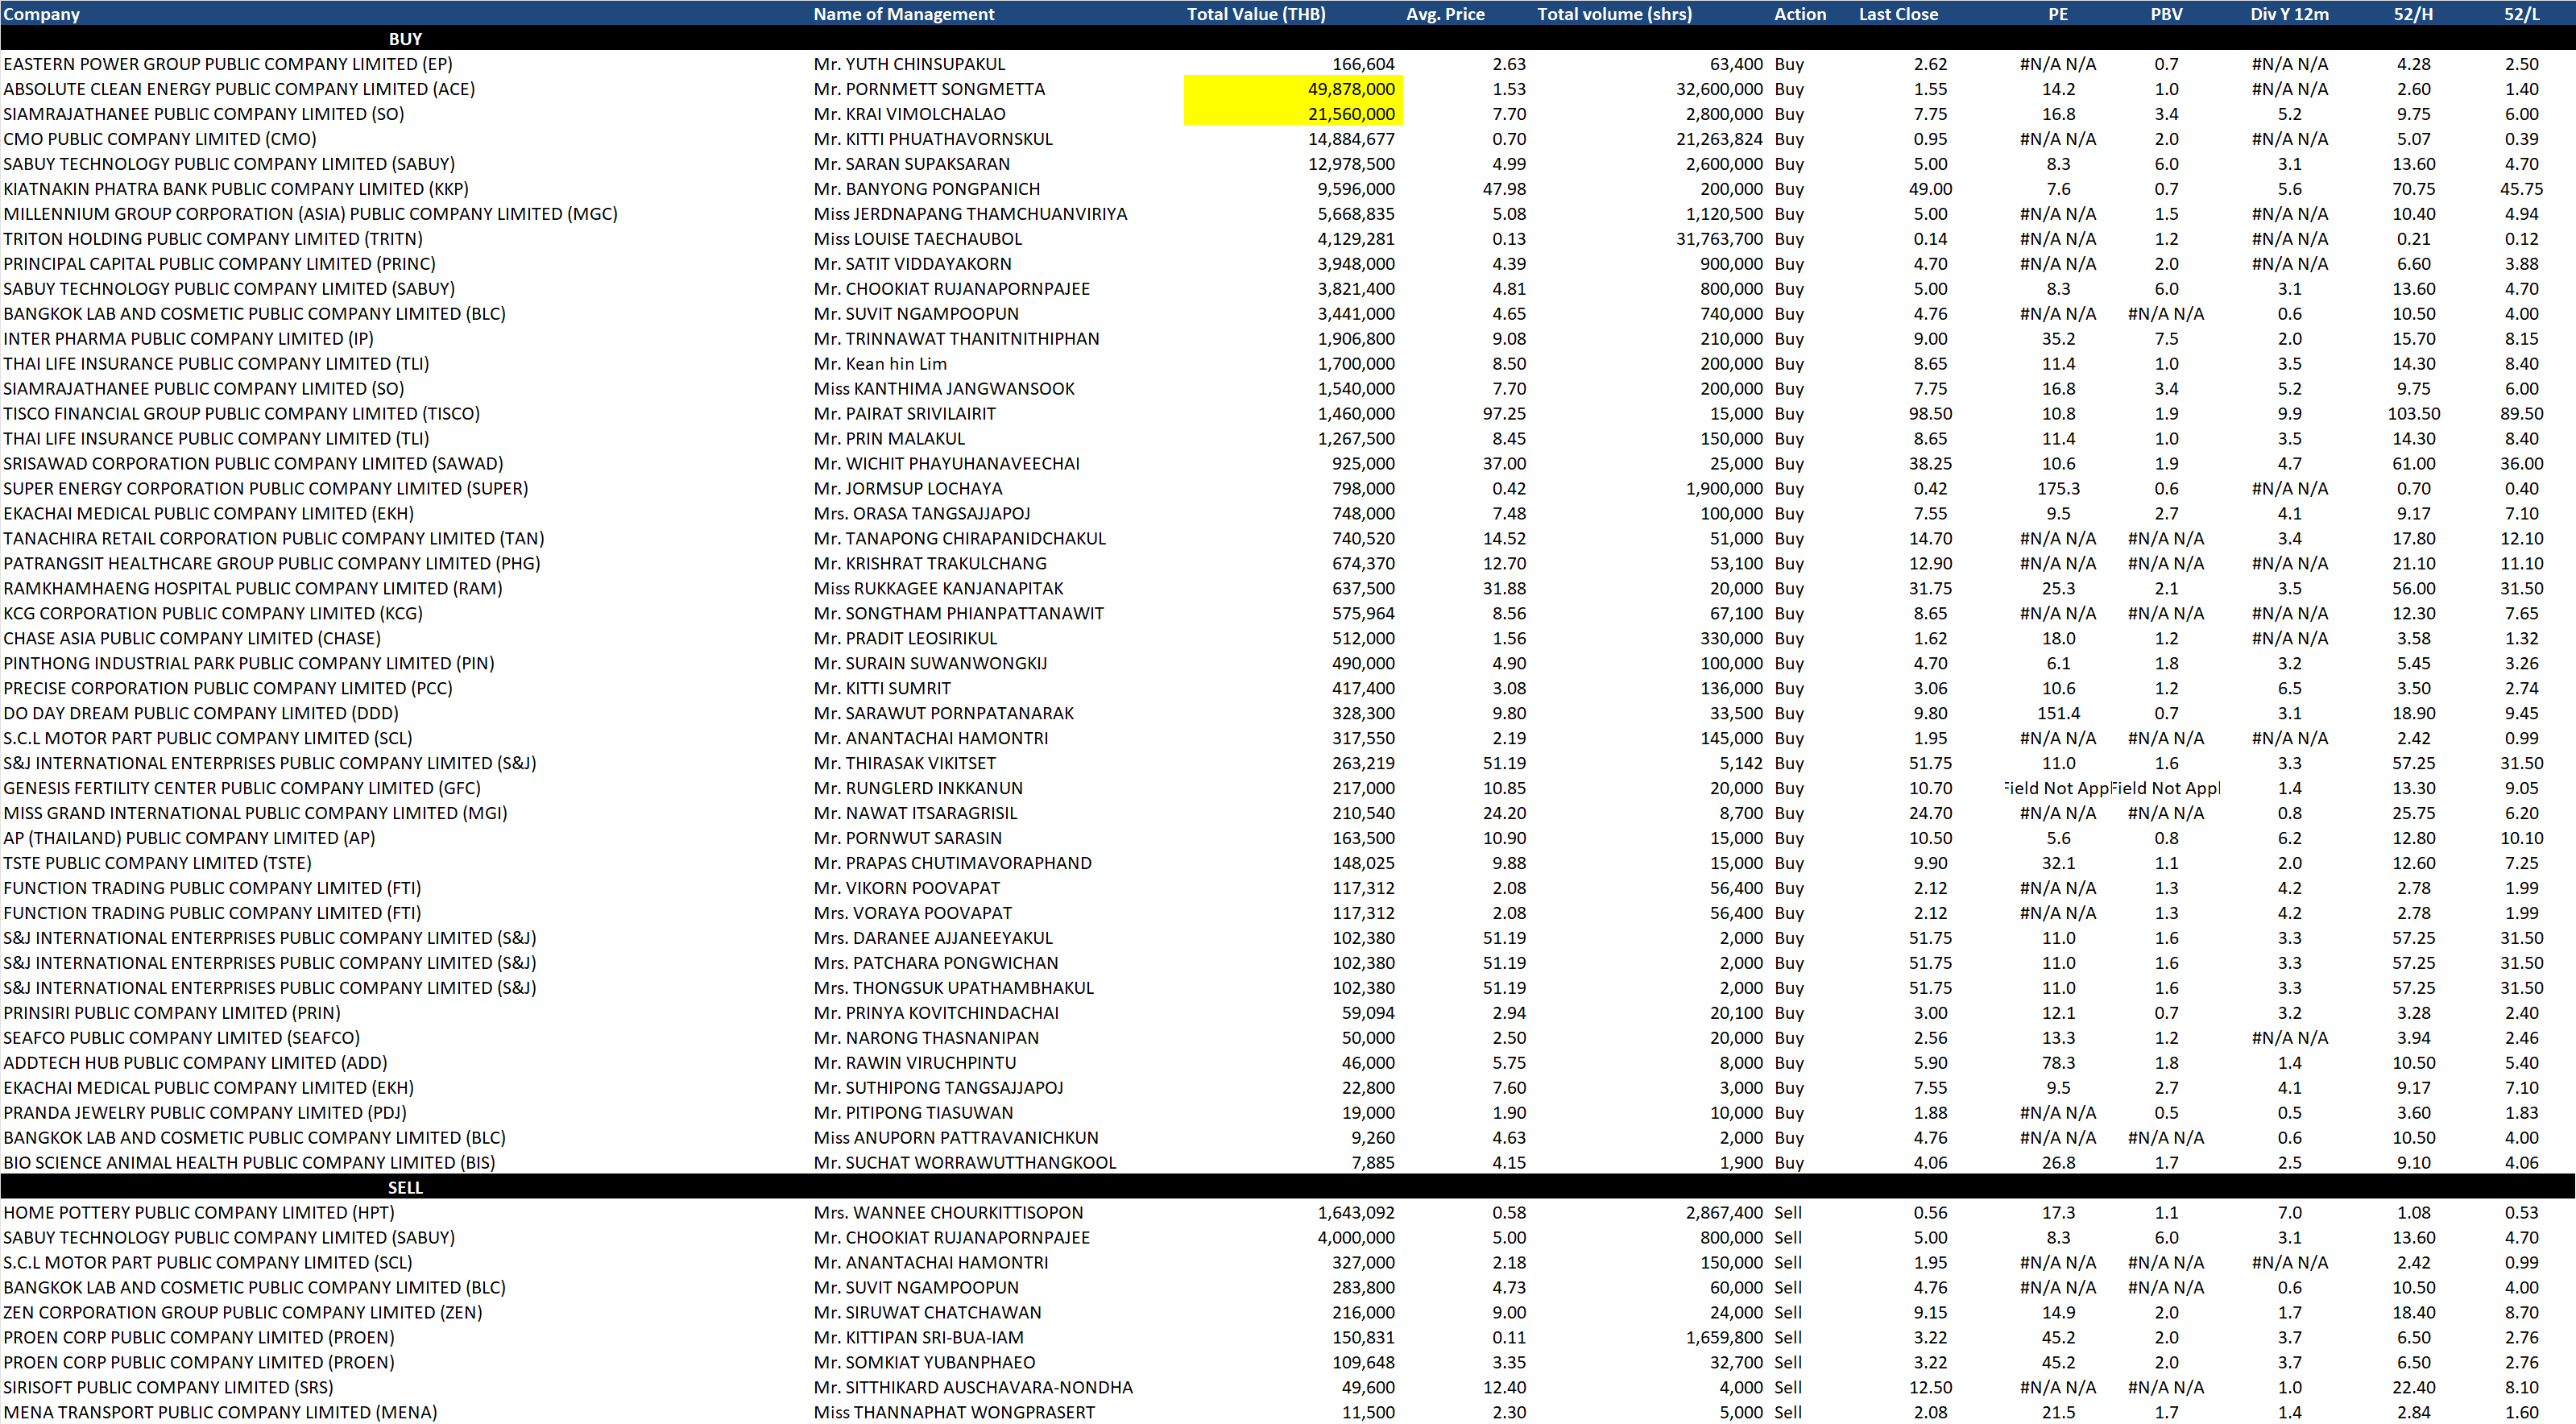
Task: Select SIRISOFT PUBLIC COMPANY (SRS) cell
Action: (x=167, y=1388)
